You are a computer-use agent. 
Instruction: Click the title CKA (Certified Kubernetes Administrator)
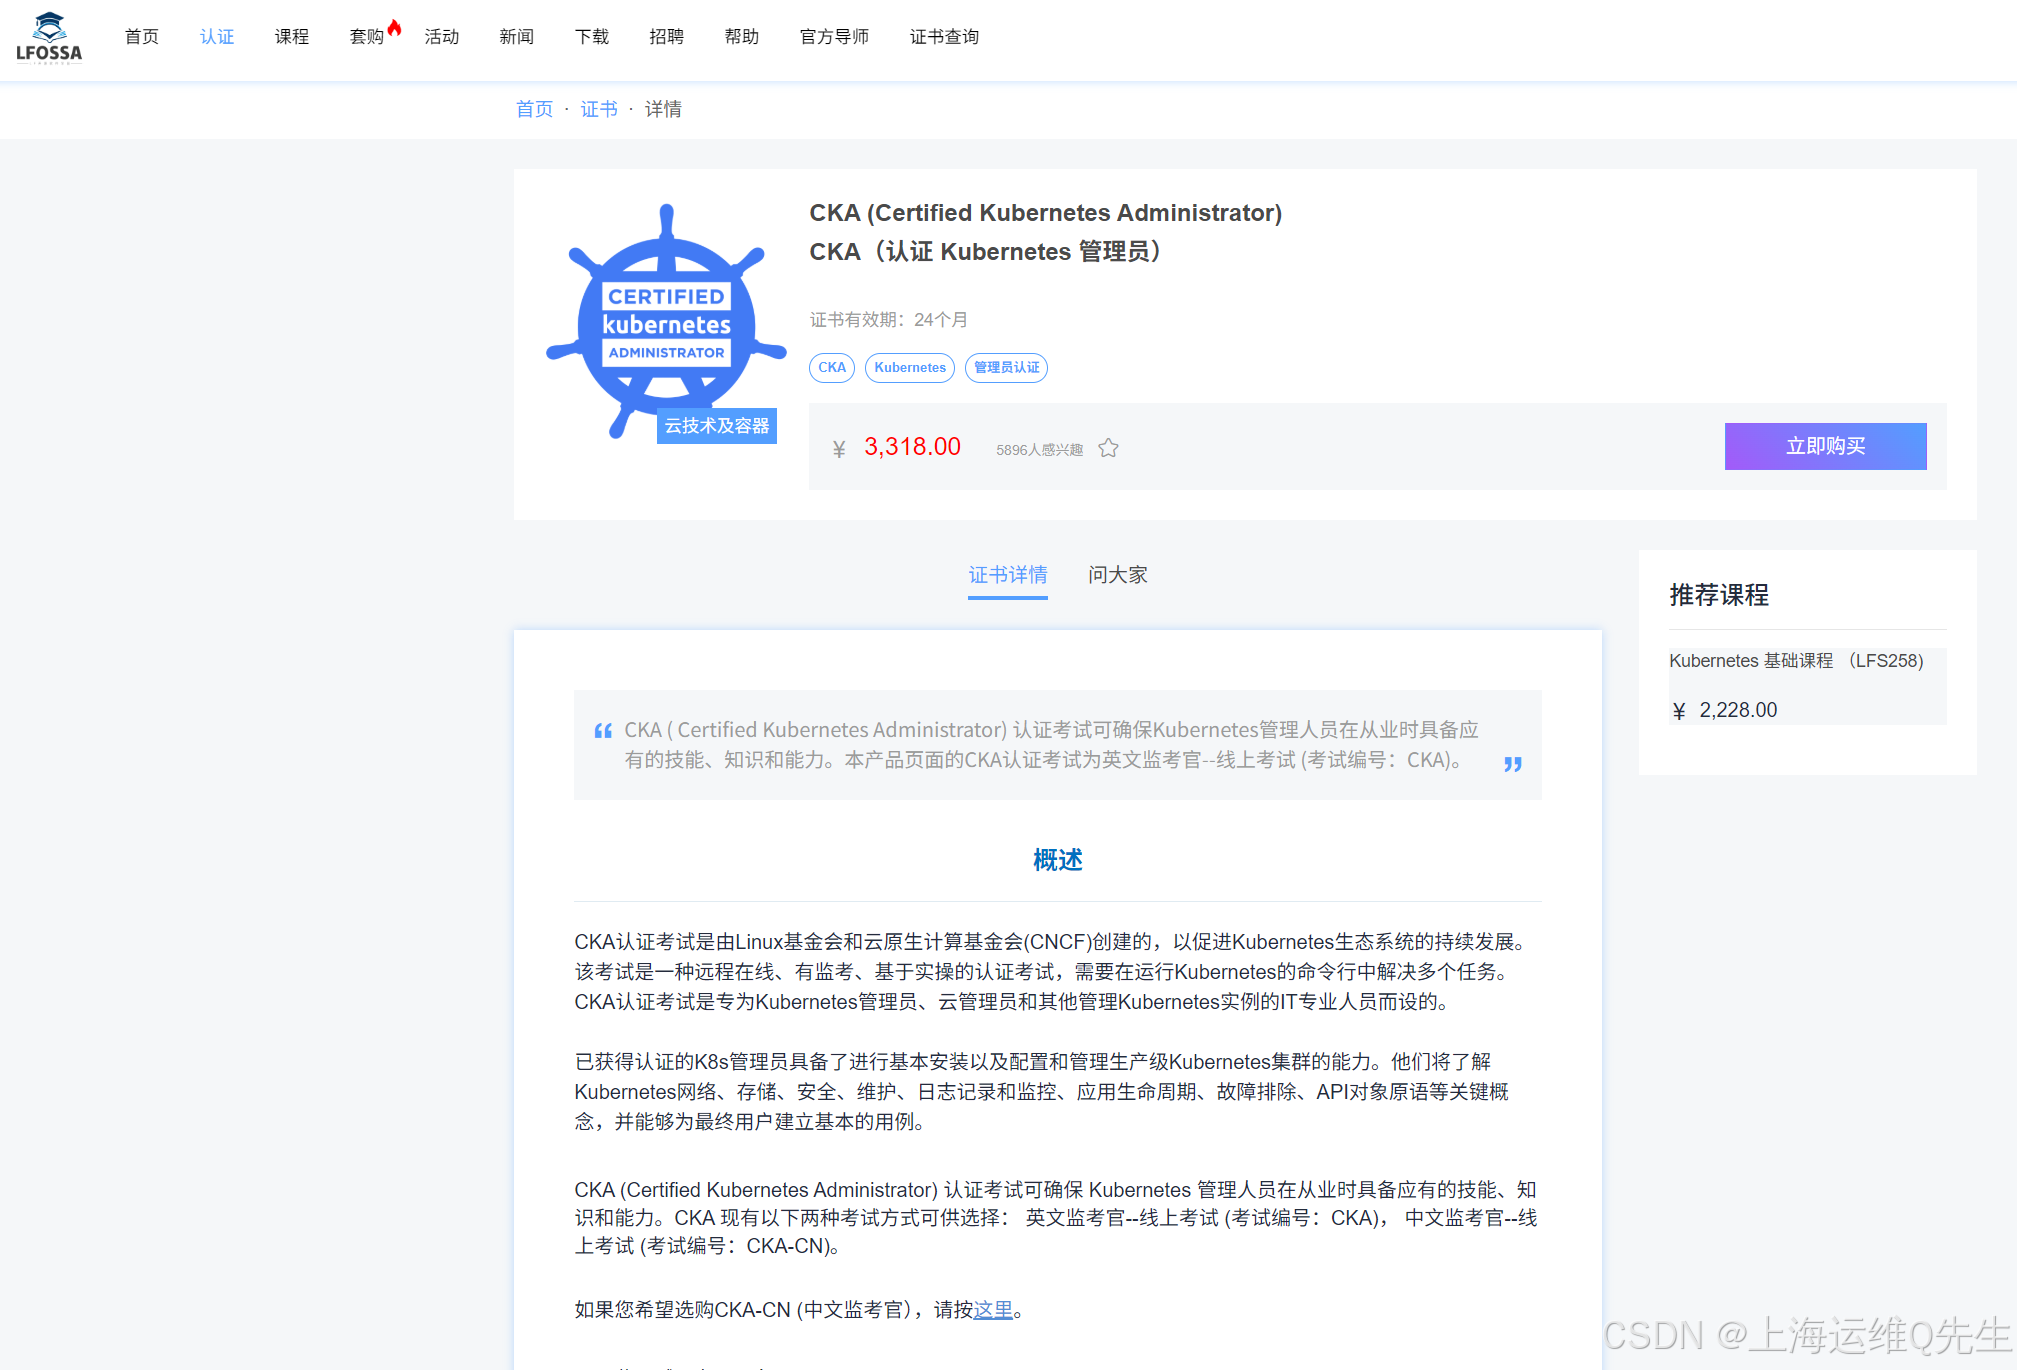click(x=1045, y=213)
